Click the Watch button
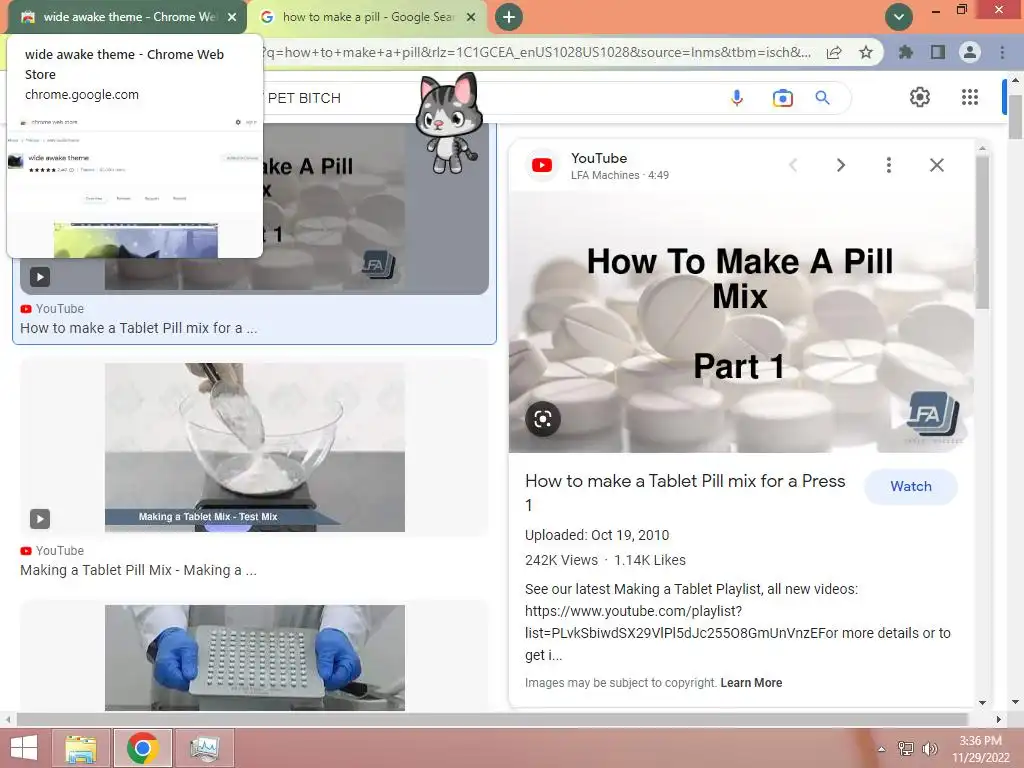The height and width of the screenshot is (768, 1024). click(911, 487)
